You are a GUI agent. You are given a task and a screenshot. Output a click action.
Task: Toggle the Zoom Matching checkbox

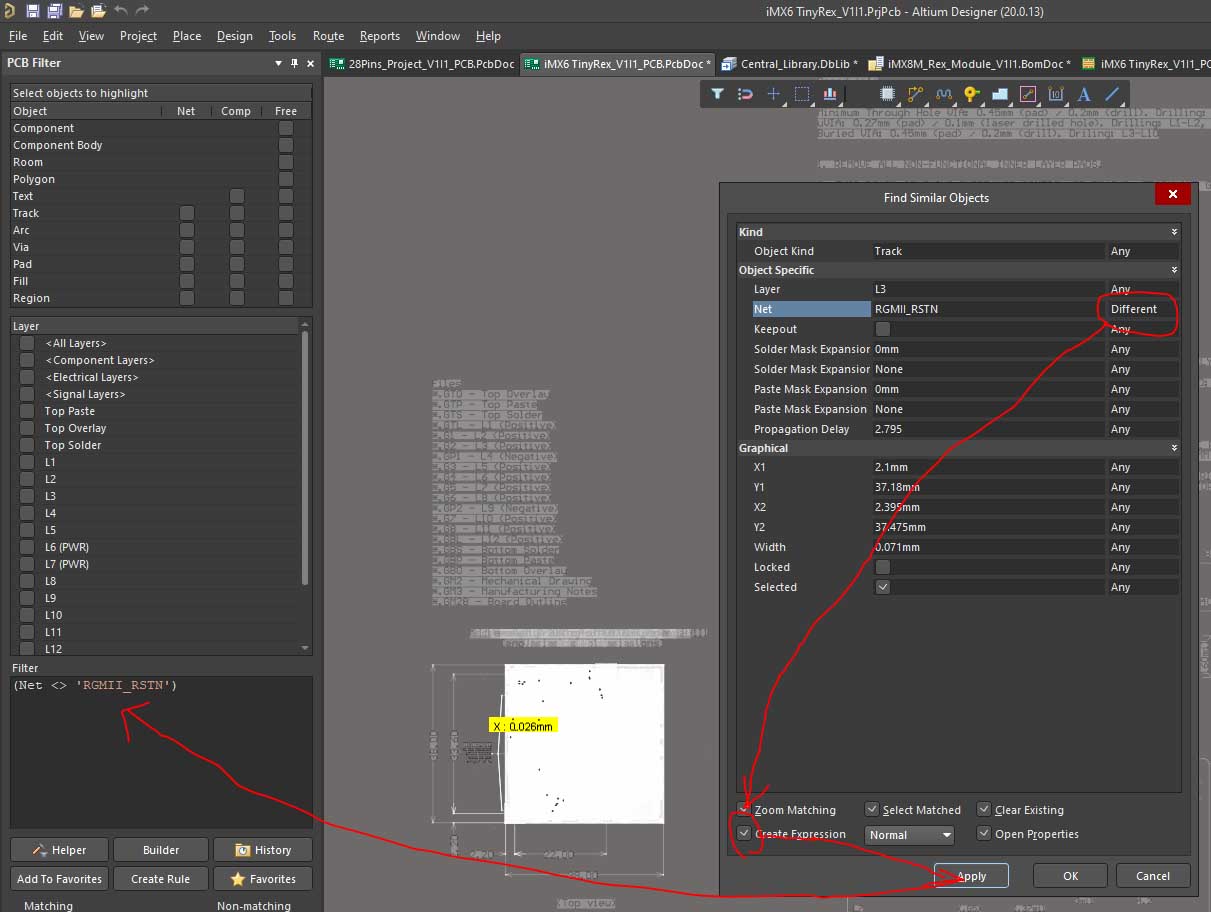(x=743, y=809)
